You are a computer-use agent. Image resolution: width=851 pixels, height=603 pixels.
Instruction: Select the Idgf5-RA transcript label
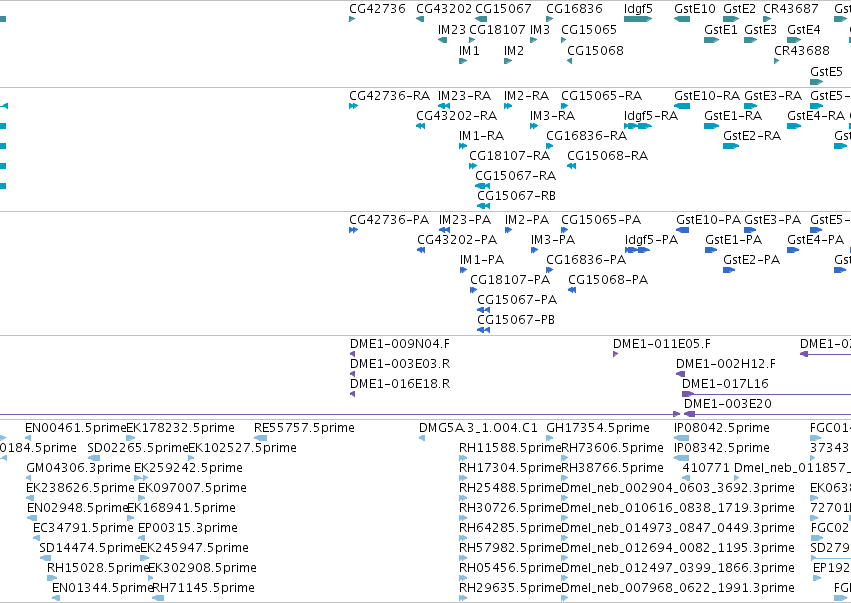651,116
